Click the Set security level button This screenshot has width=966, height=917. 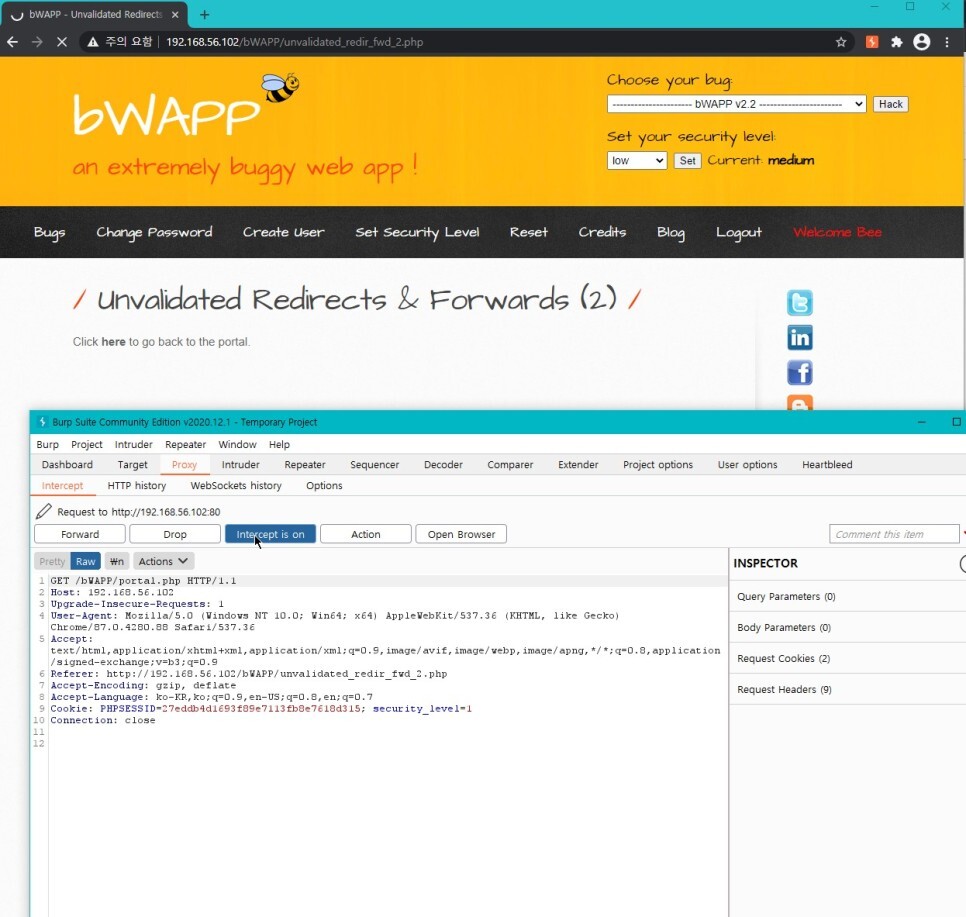click(x=688, y=160)
